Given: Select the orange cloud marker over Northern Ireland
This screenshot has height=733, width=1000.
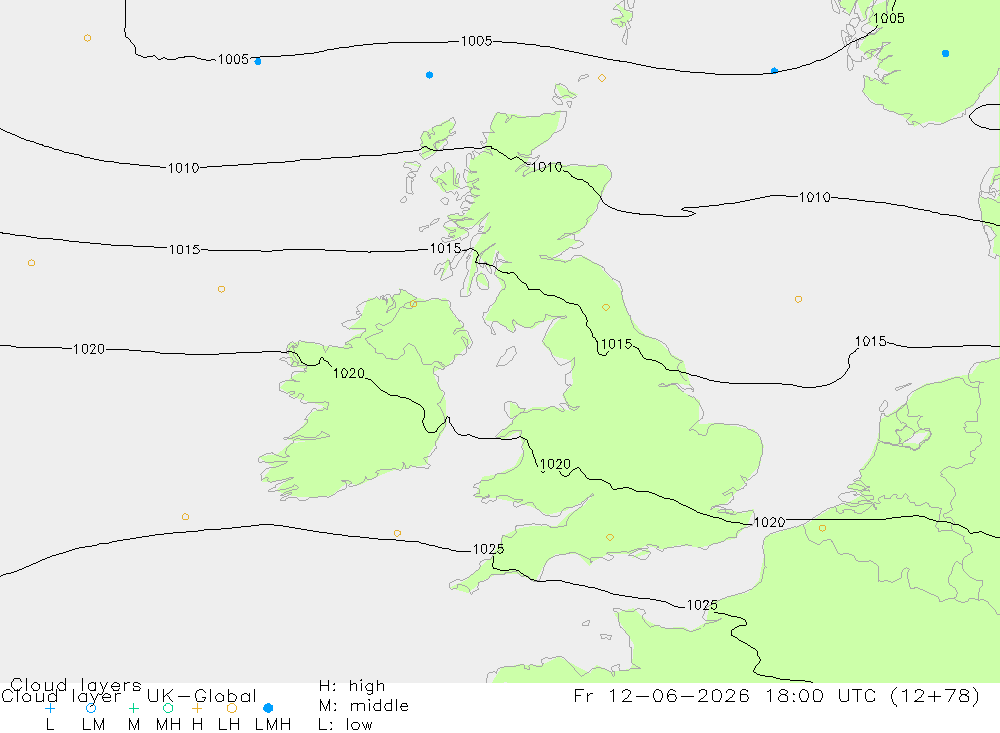Looking at the screenshot, I should [x=413, y=304].
